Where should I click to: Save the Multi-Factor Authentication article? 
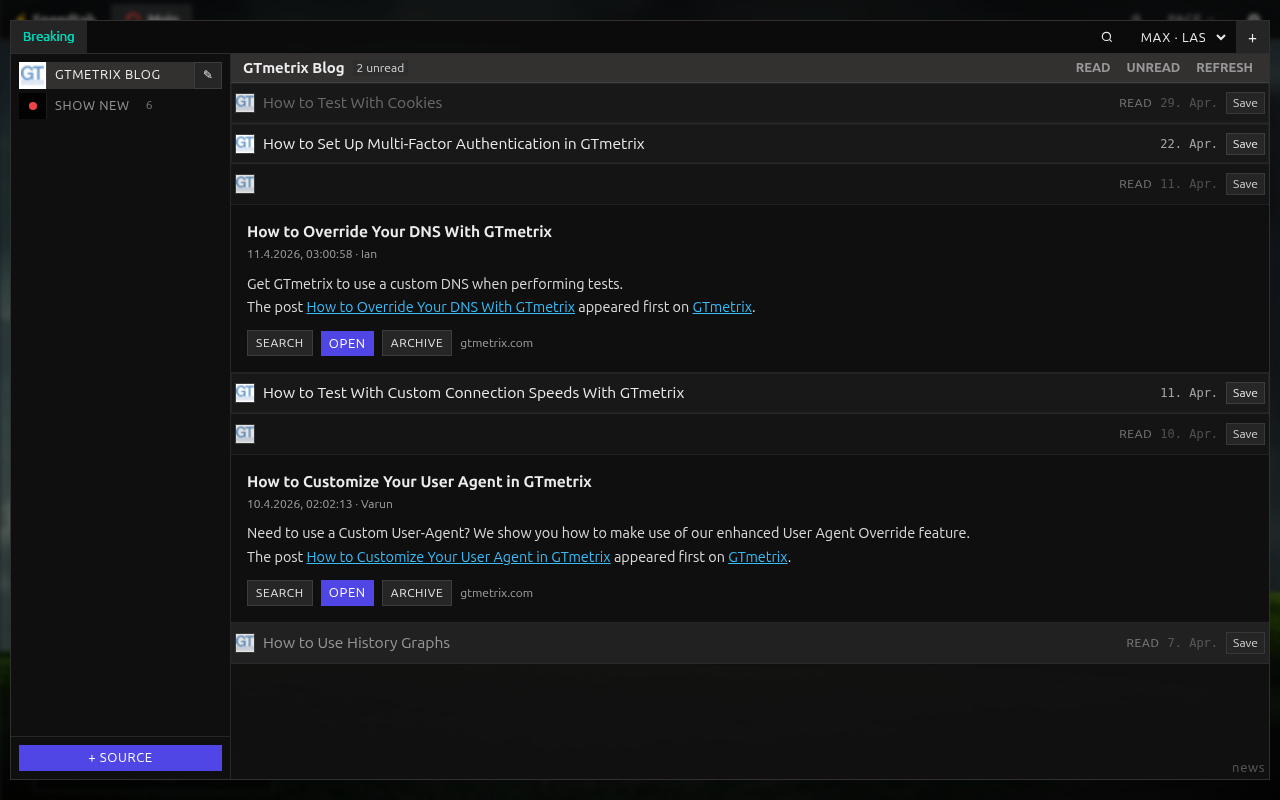(1245, 144)
